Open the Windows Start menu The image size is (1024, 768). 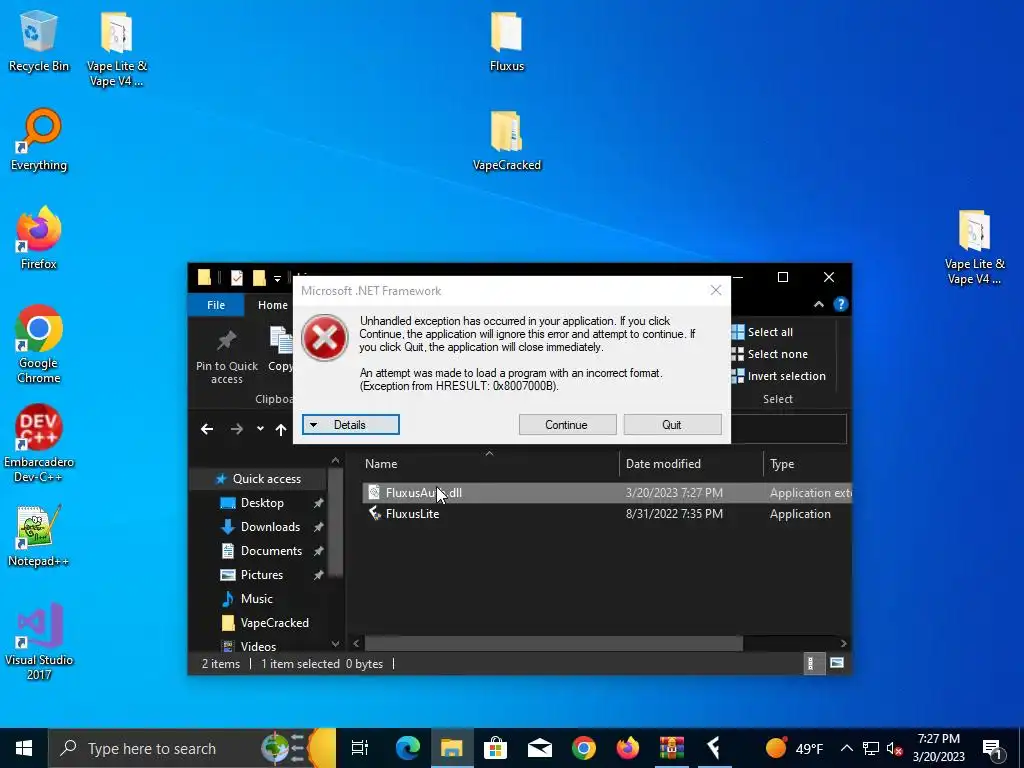pos(24,748)
